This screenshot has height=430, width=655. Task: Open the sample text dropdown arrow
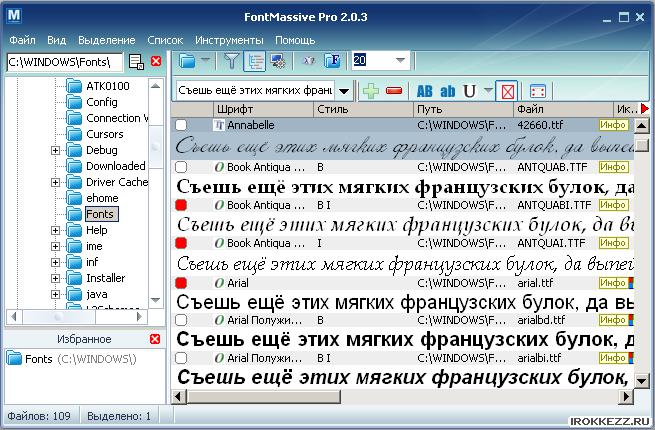[344, 91]
